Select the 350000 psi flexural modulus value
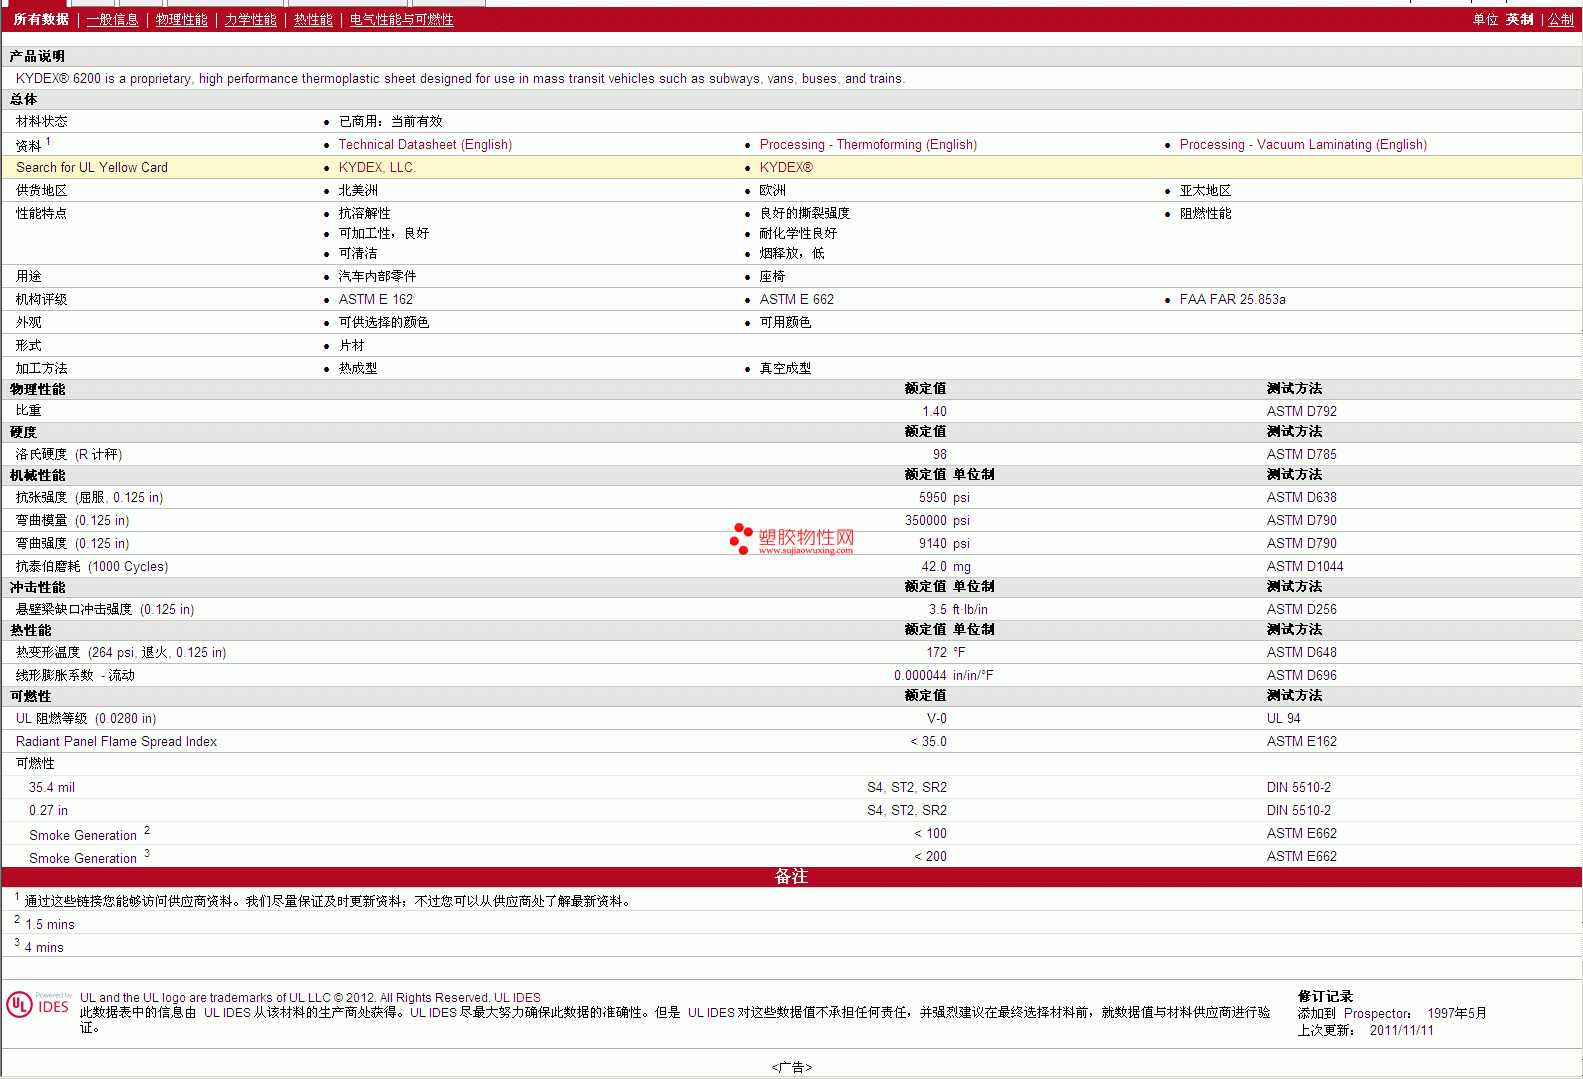The width and height of the screenshot is (1583, 1079). tap(937, 520)
